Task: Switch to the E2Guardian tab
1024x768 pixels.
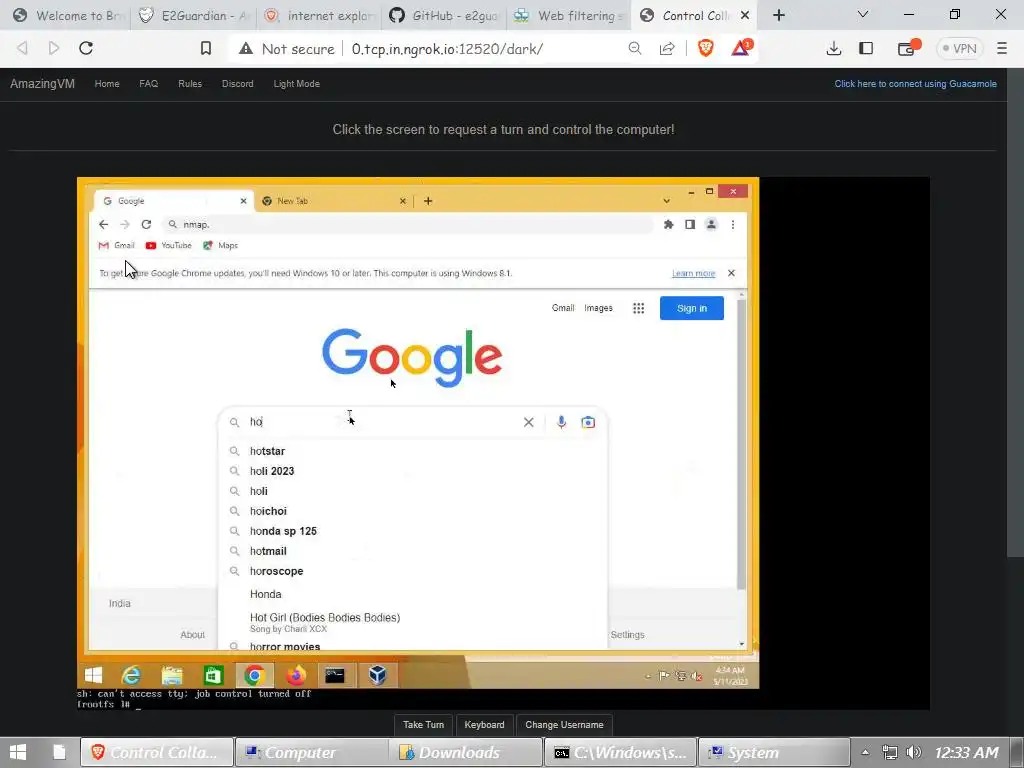Action: coord(193,15)
